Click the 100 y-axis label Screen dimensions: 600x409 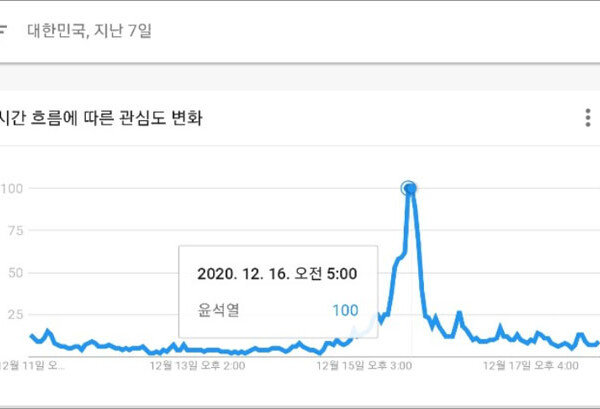pyautogui.click(x=13, y=188)
